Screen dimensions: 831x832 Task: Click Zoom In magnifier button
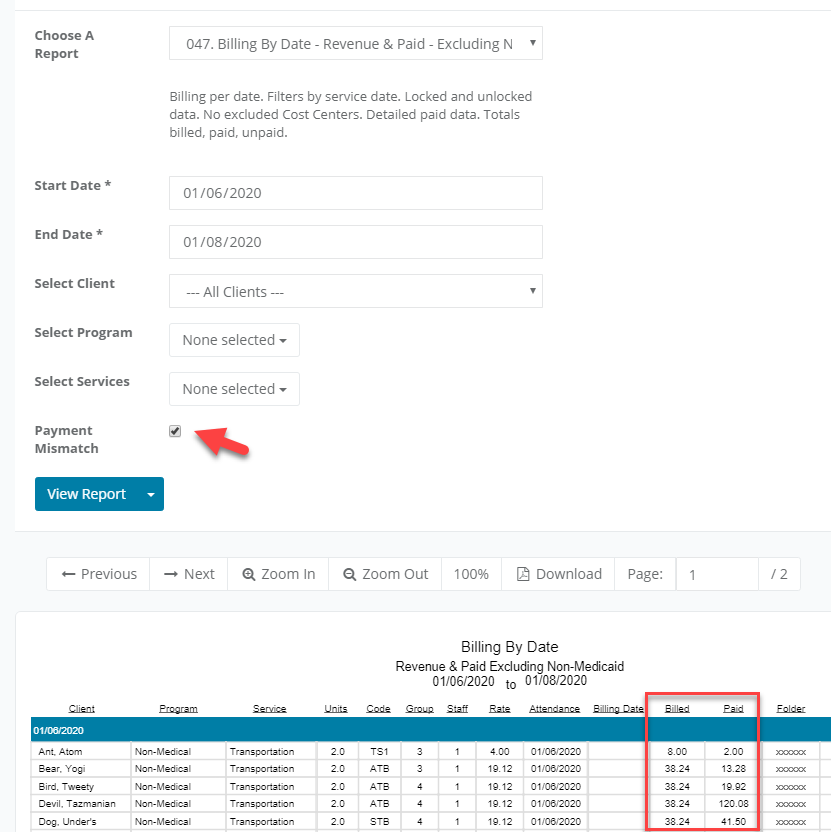(x=278, y=574)
